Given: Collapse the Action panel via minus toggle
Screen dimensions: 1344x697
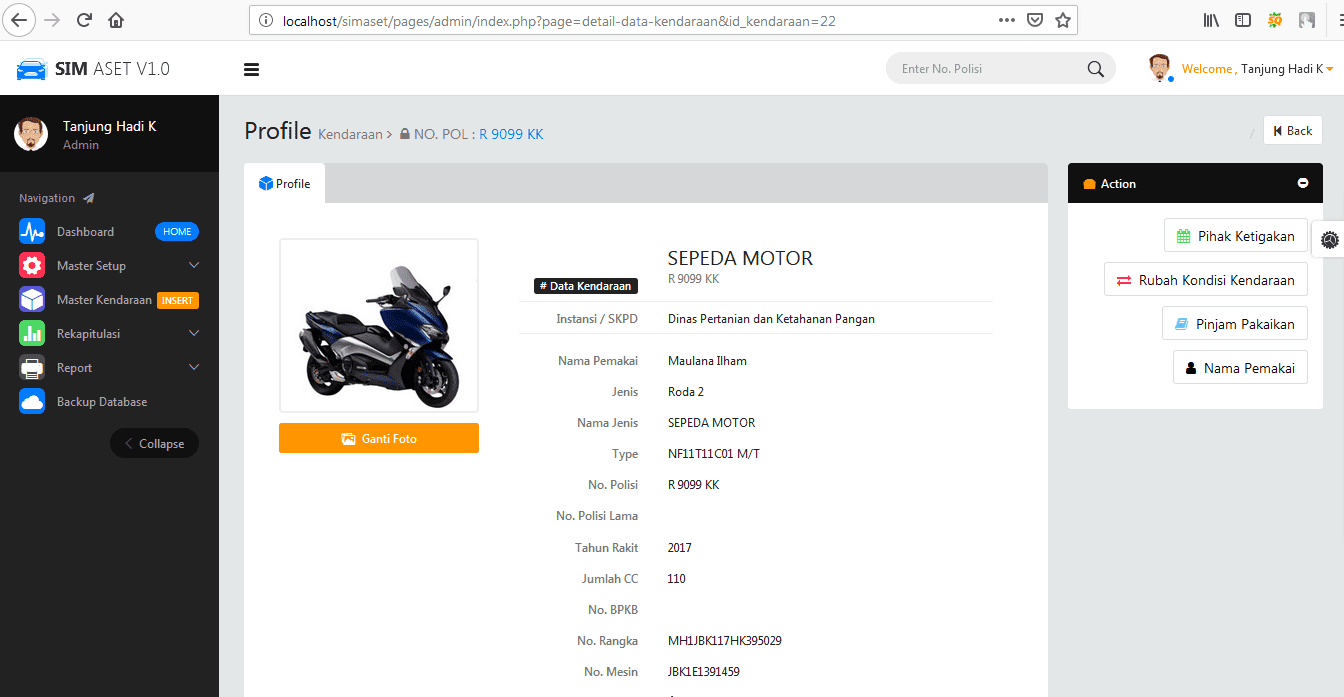Looking at the screenshot, I should [1303, 183].
